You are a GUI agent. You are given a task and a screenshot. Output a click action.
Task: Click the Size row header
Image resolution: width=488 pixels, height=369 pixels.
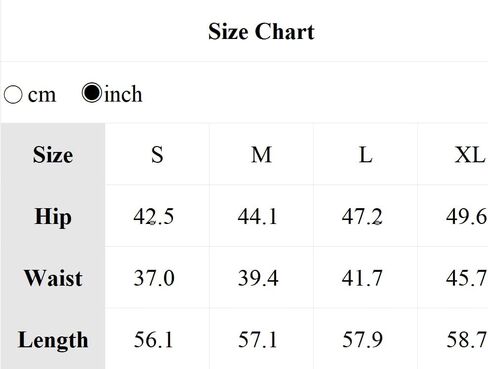[x=53, y=155]
